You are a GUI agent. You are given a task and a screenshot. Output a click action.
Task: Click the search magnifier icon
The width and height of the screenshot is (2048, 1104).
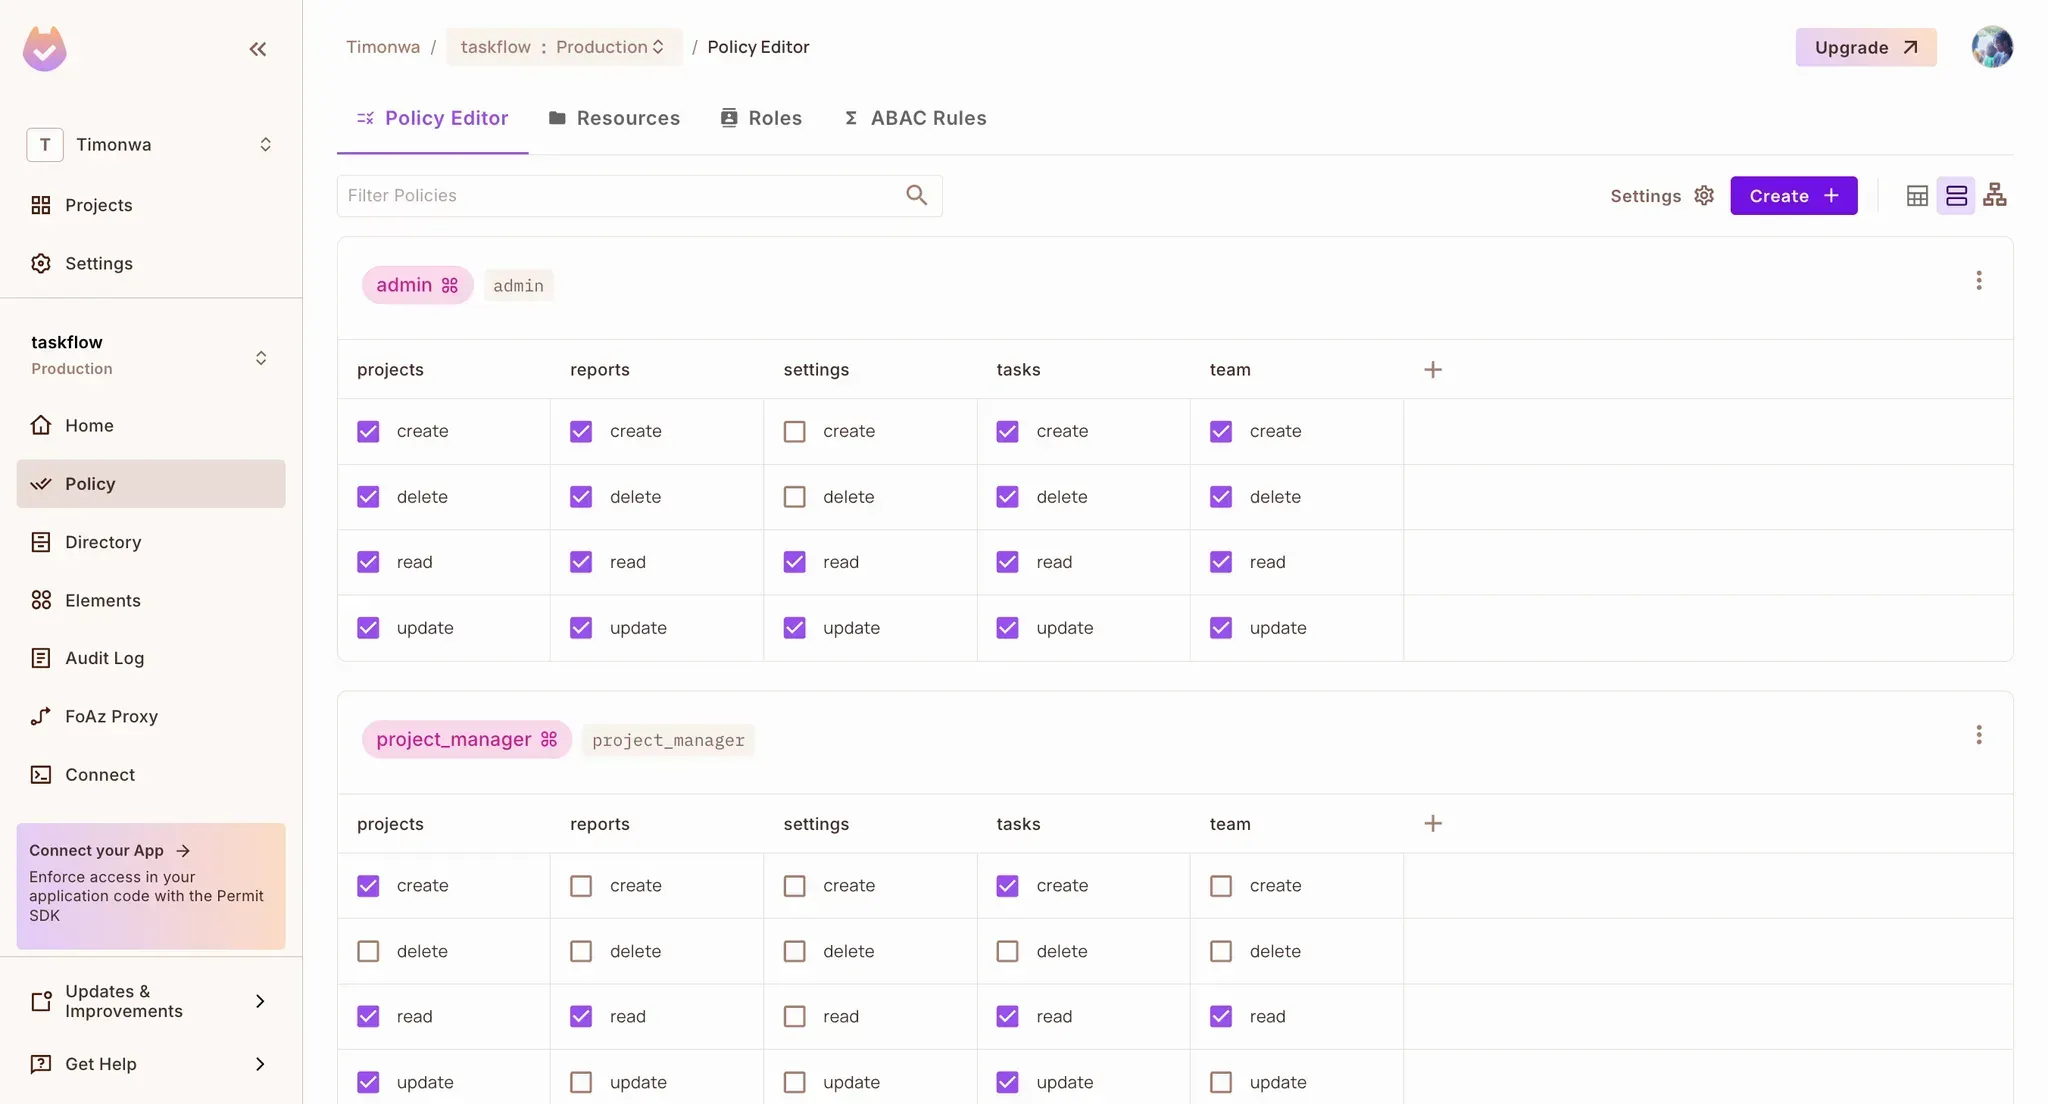tap(916, 196)
